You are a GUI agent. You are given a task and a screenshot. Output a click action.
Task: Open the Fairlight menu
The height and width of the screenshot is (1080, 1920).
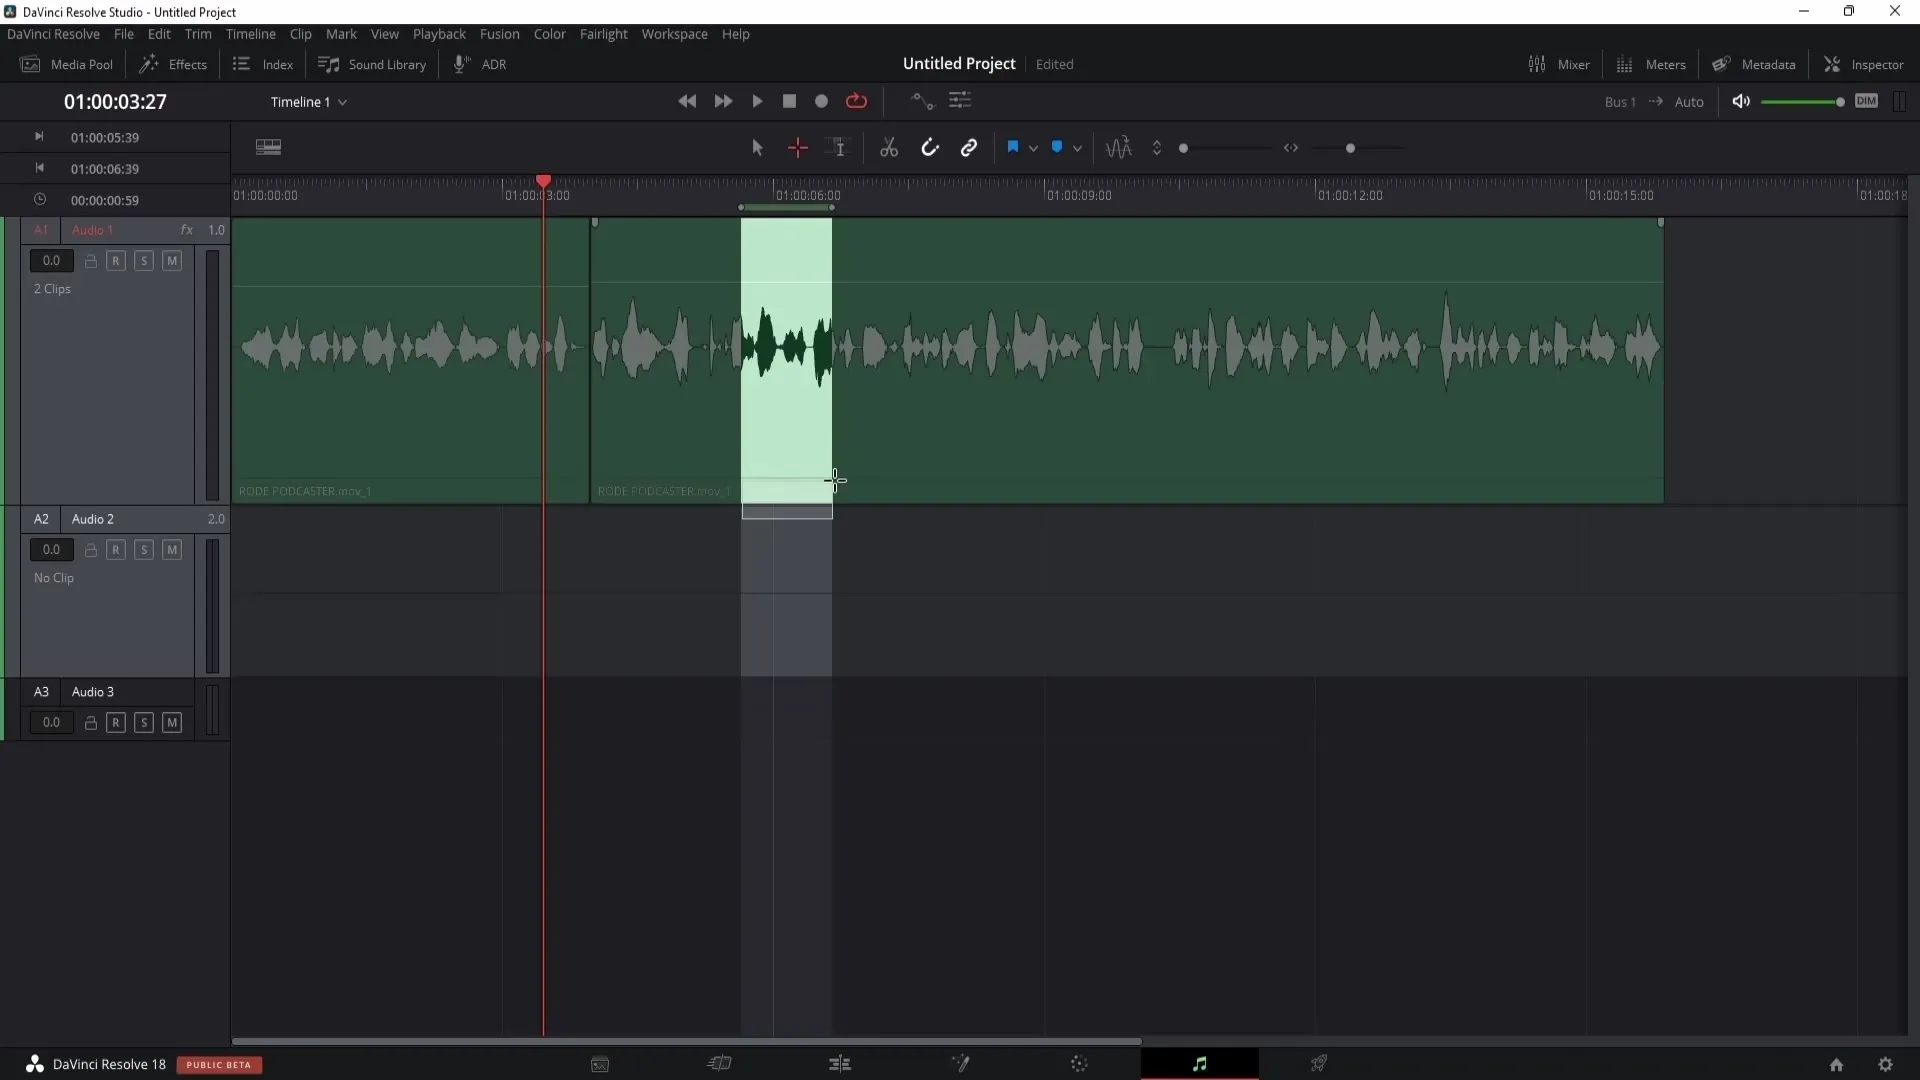click(x=603, y=34)
